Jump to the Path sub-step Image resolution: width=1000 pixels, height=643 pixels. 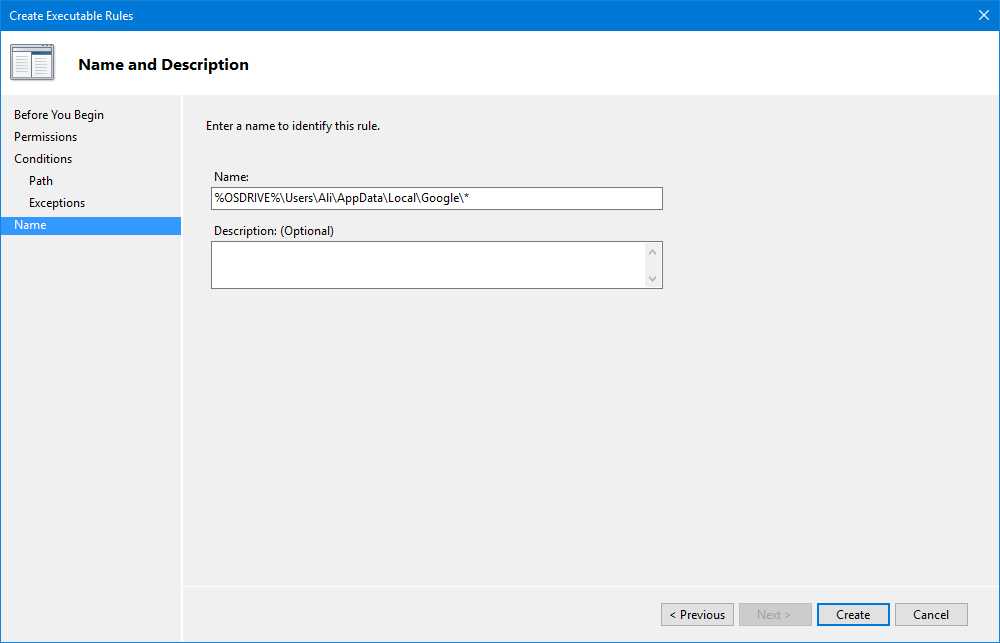pos(41,181)
